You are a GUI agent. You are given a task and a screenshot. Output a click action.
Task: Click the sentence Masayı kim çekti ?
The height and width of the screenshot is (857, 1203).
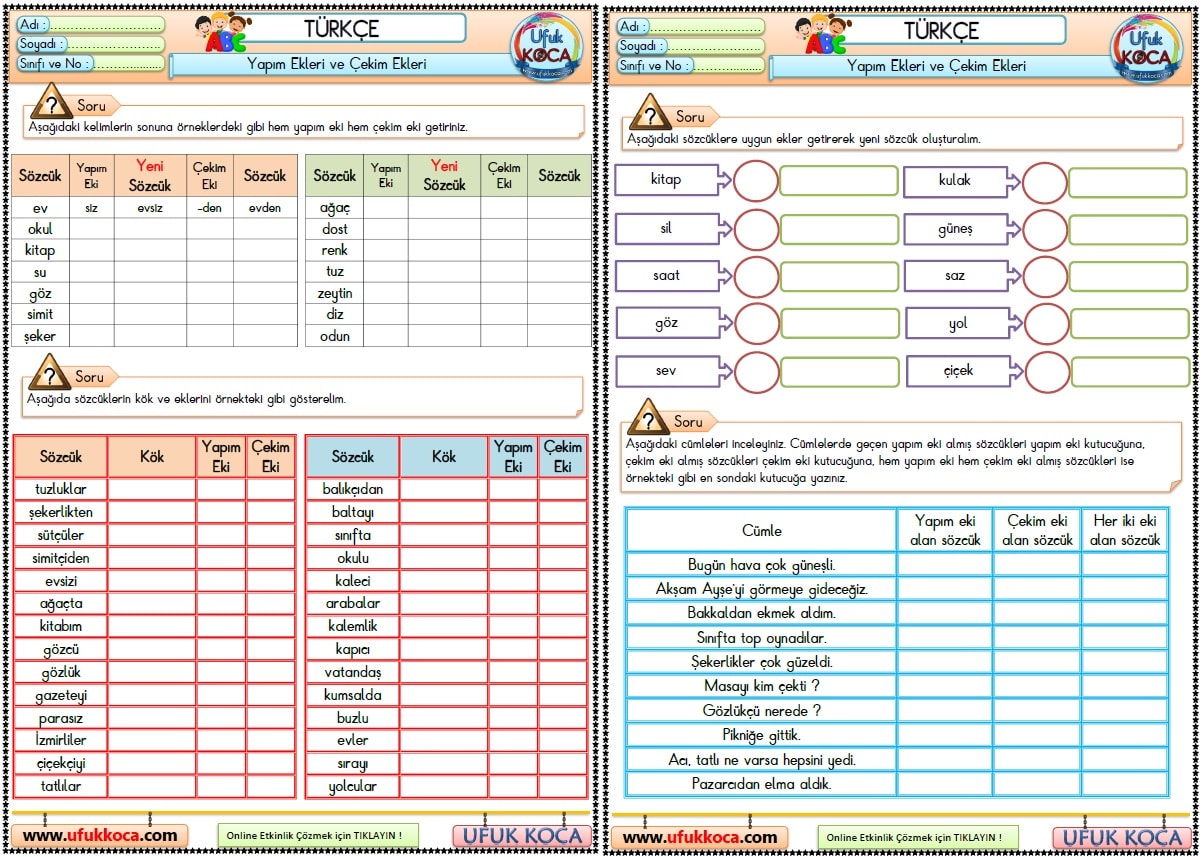(762, 686)
